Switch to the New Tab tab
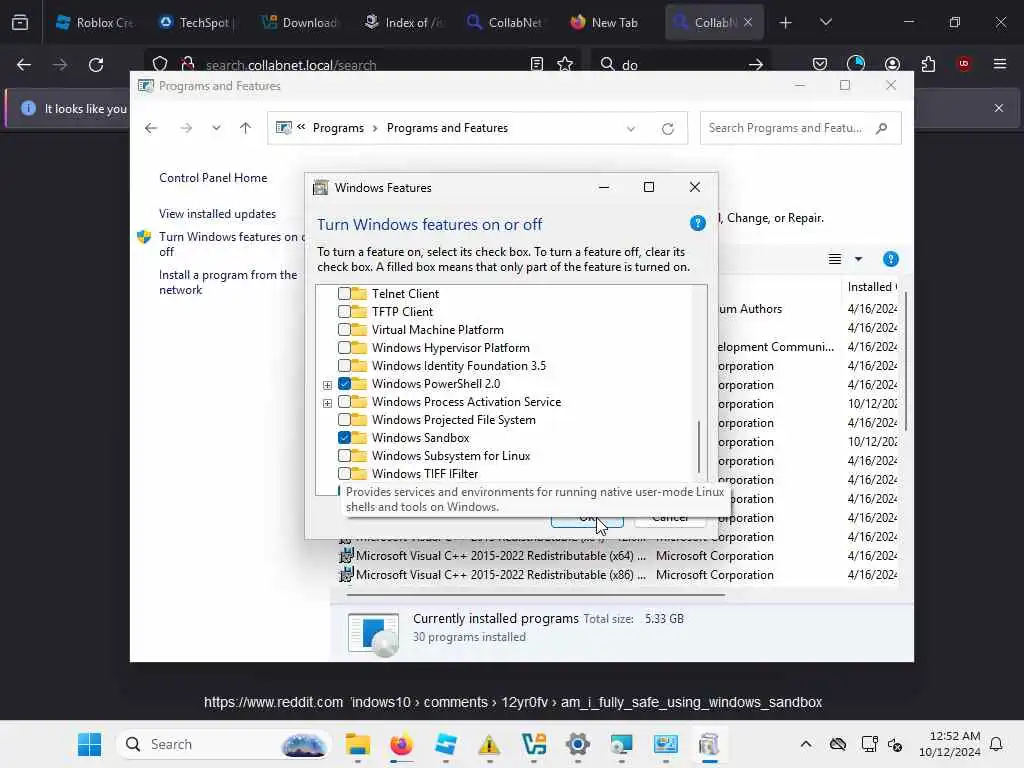The image size is (1024, 768). click(605, 22)
